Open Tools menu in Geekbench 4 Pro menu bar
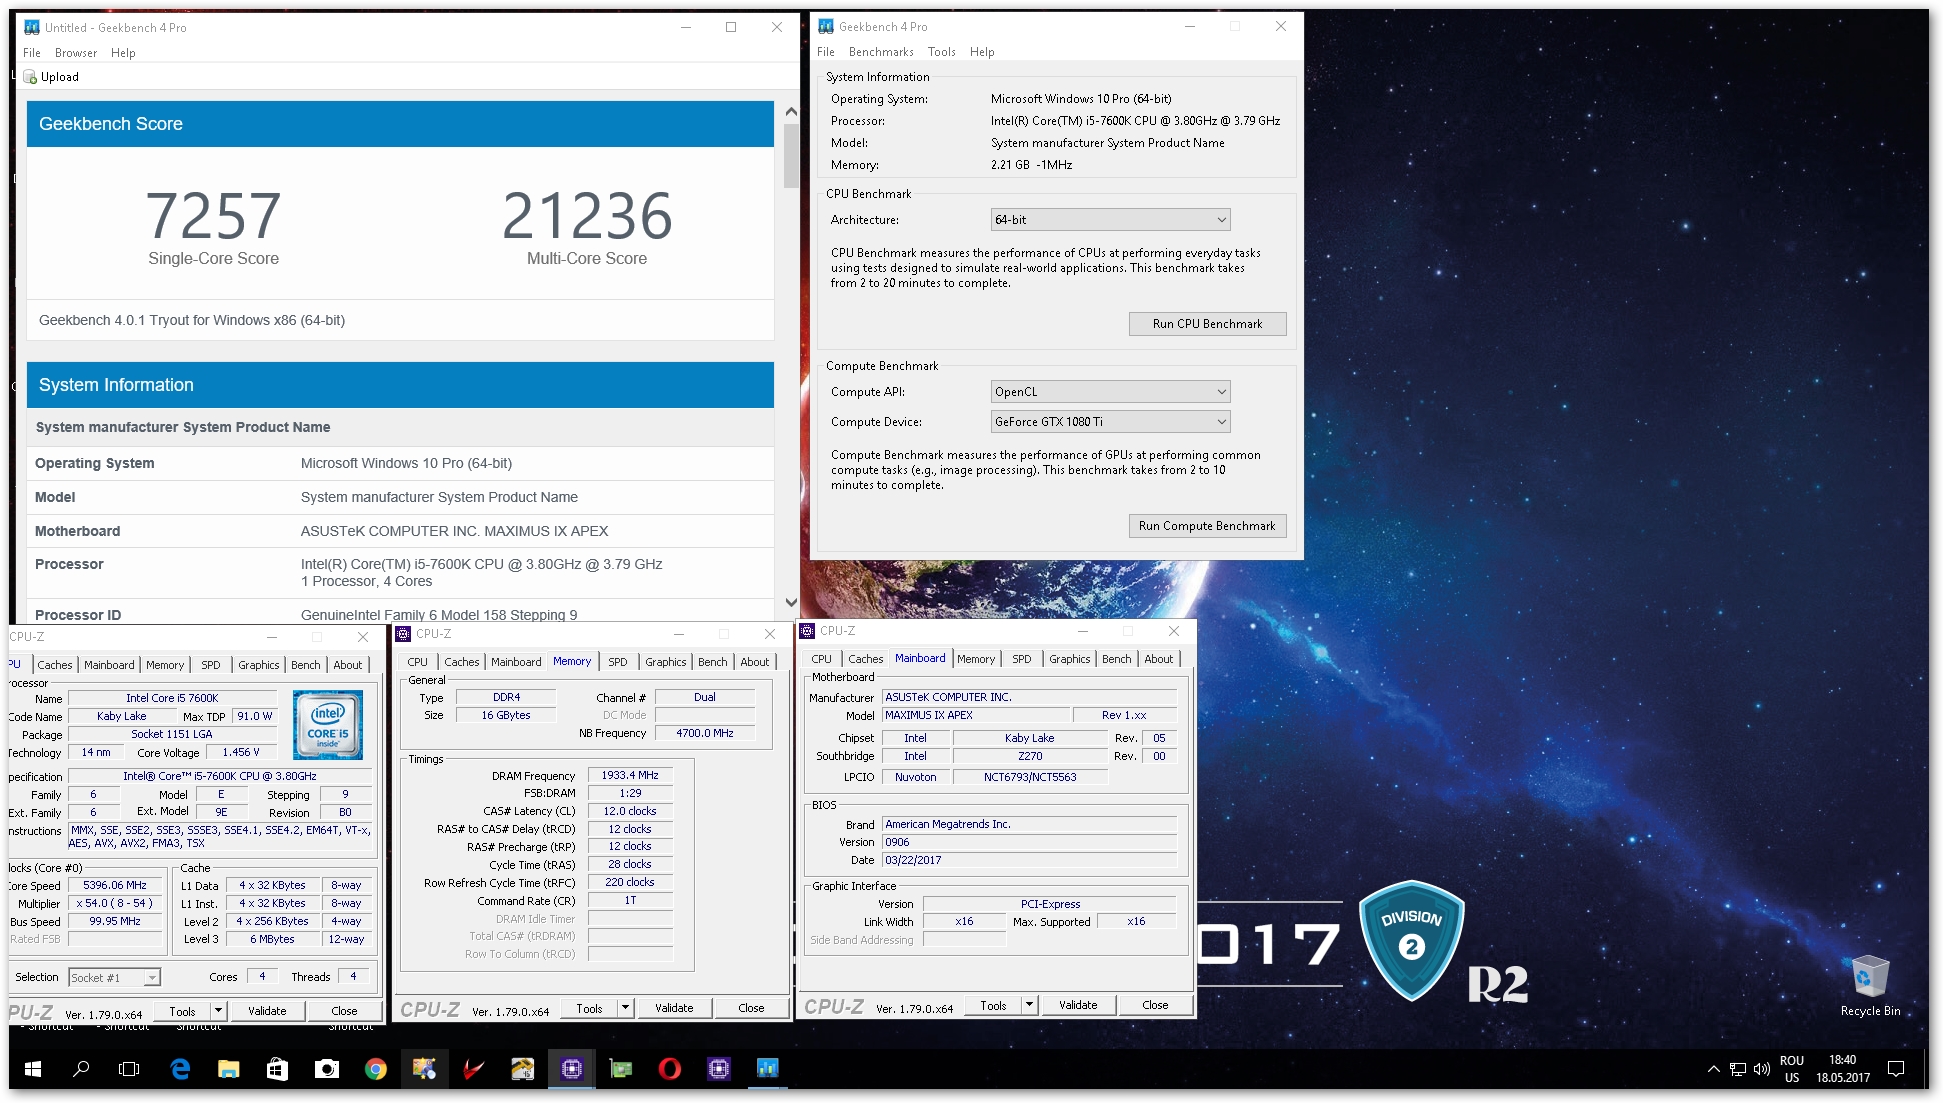1943x1103 pixels. (x=941, y=52)
